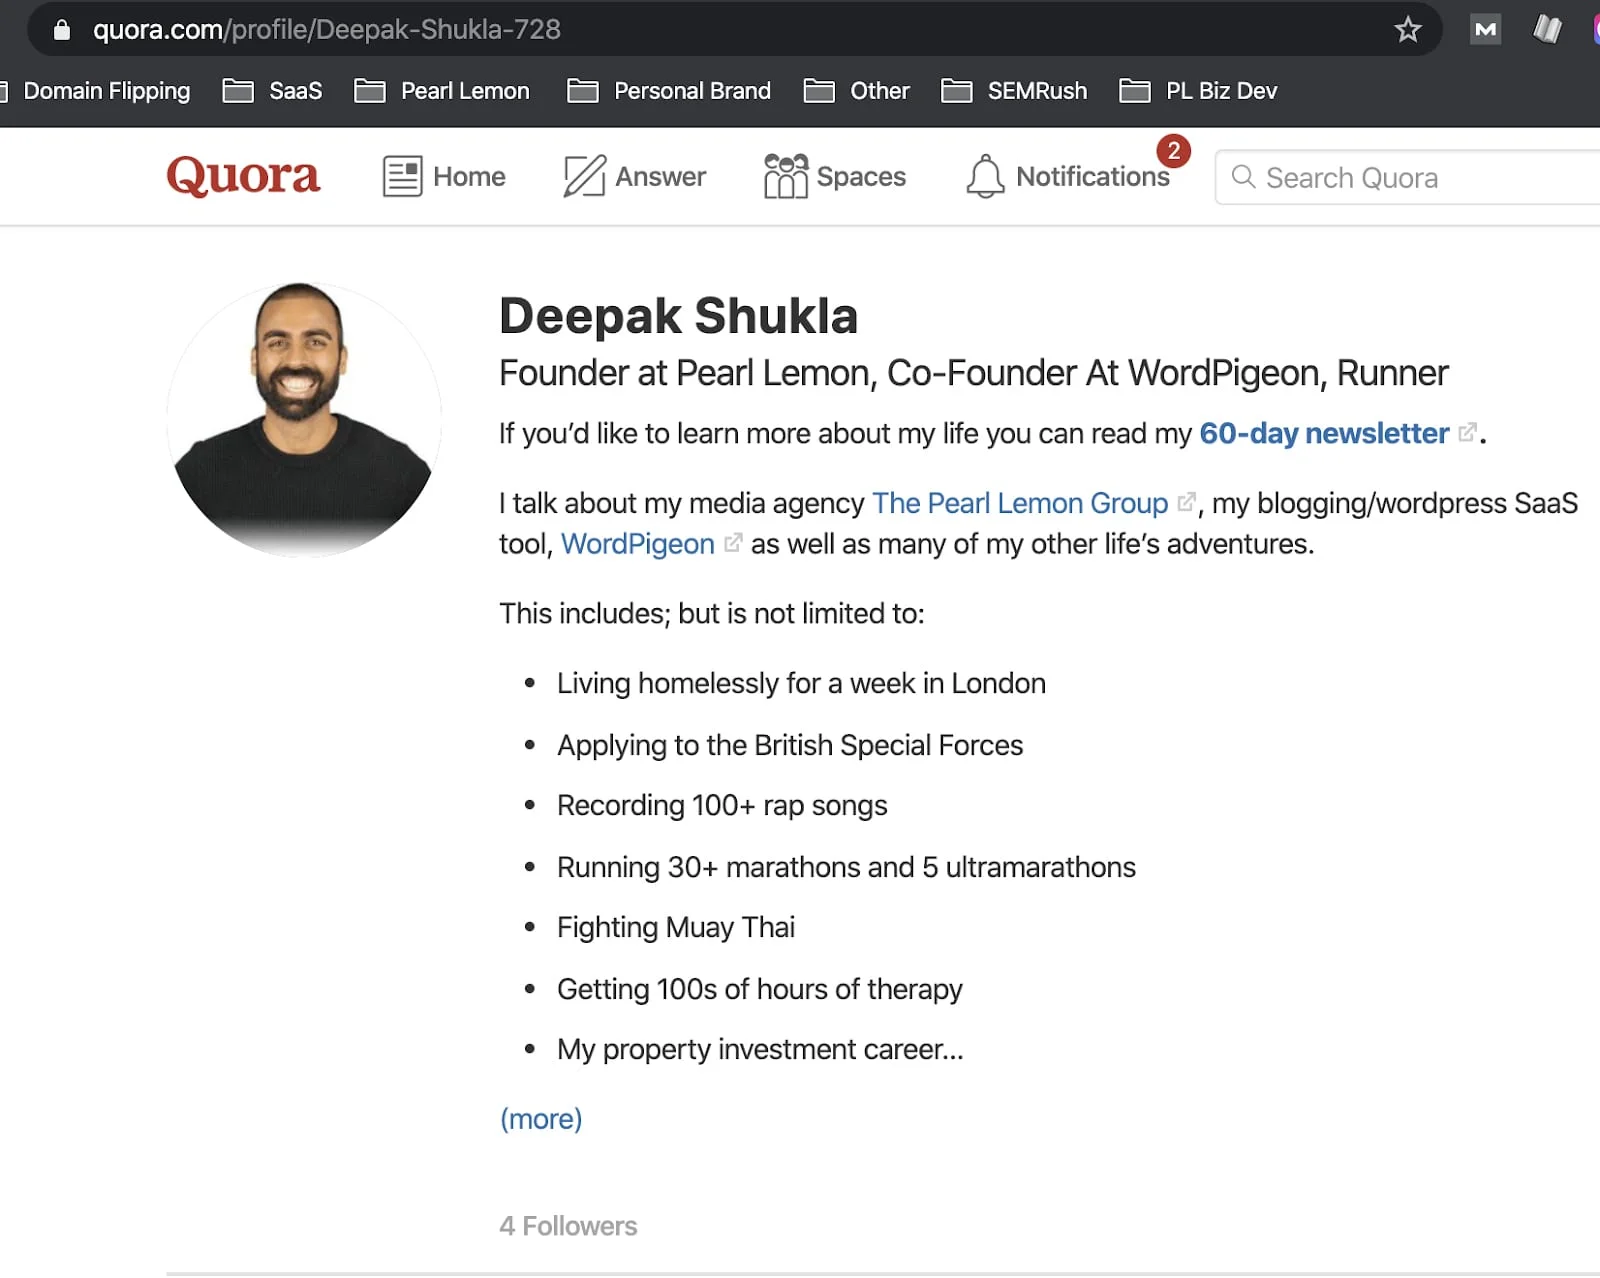This screenshot has width=1600, height=1278.
Task: Open Deepak Shukla's profile photo
Action: point(303,418)
